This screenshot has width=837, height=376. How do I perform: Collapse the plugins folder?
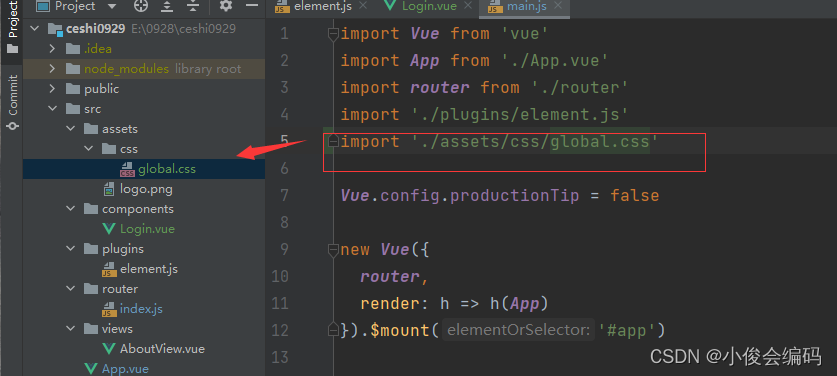pyautogui.click(x=70, y=249)
